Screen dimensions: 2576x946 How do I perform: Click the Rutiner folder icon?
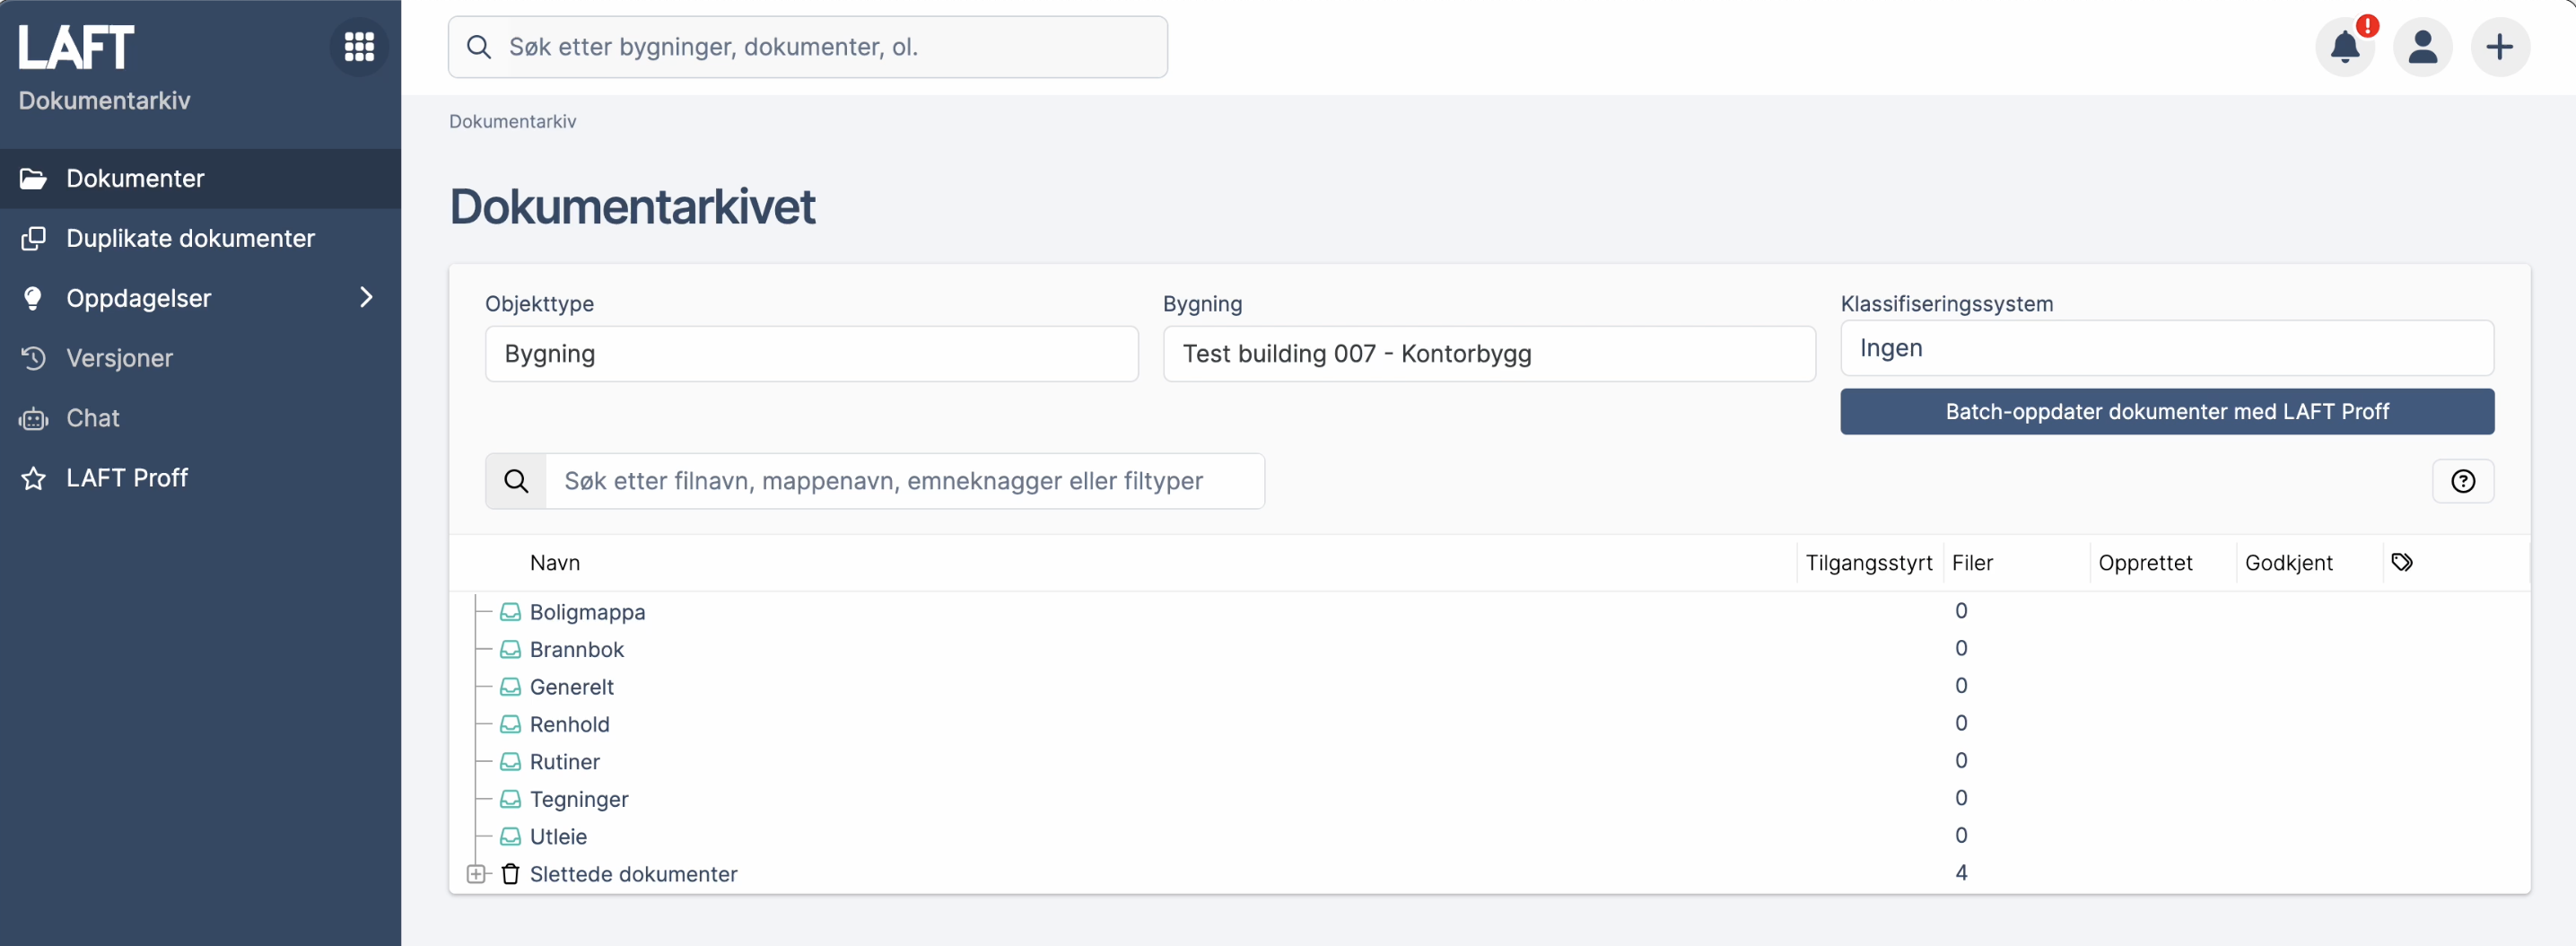pyautogui.click(x=510, y=762)
